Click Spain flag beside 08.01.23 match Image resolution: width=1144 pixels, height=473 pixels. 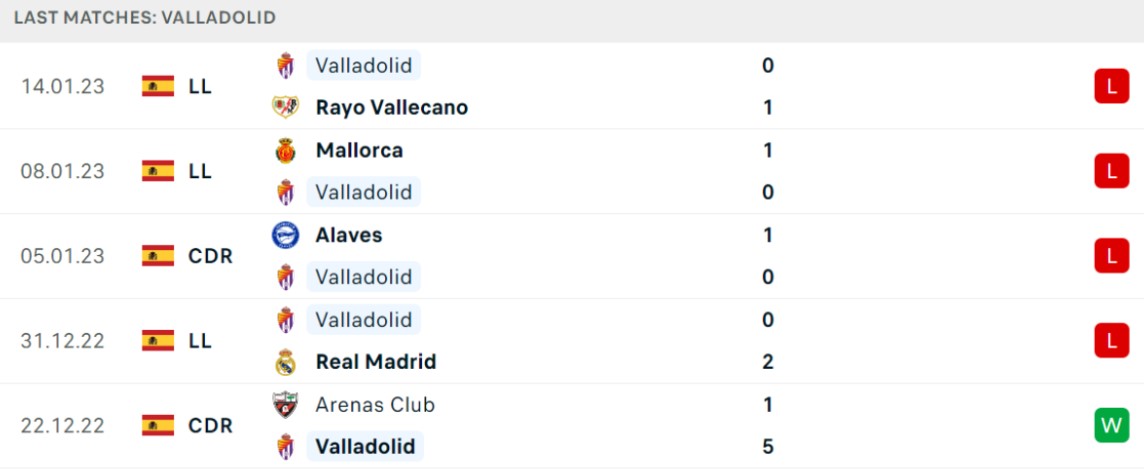(x=158, y=171)
